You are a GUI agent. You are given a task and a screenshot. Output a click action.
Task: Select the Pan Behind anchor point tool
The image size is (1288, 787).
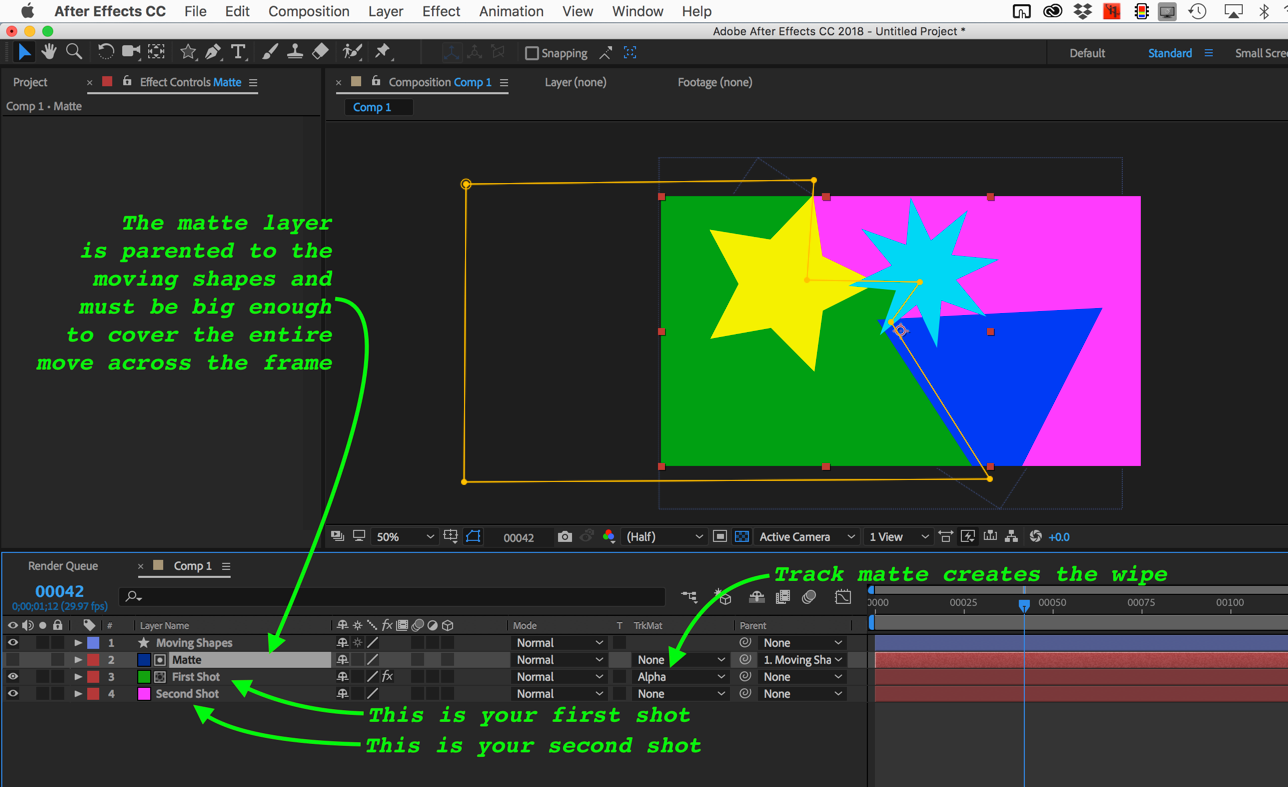click(157, 51)
